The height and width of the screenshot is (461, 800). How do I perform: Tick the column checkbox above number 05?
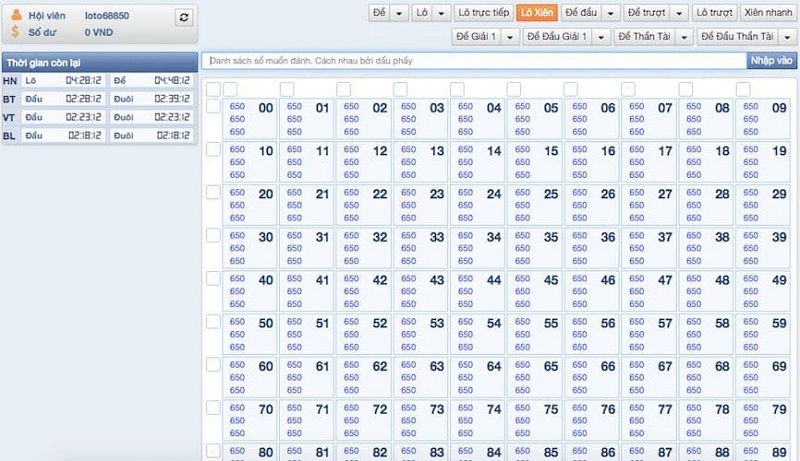click(514, 89)
